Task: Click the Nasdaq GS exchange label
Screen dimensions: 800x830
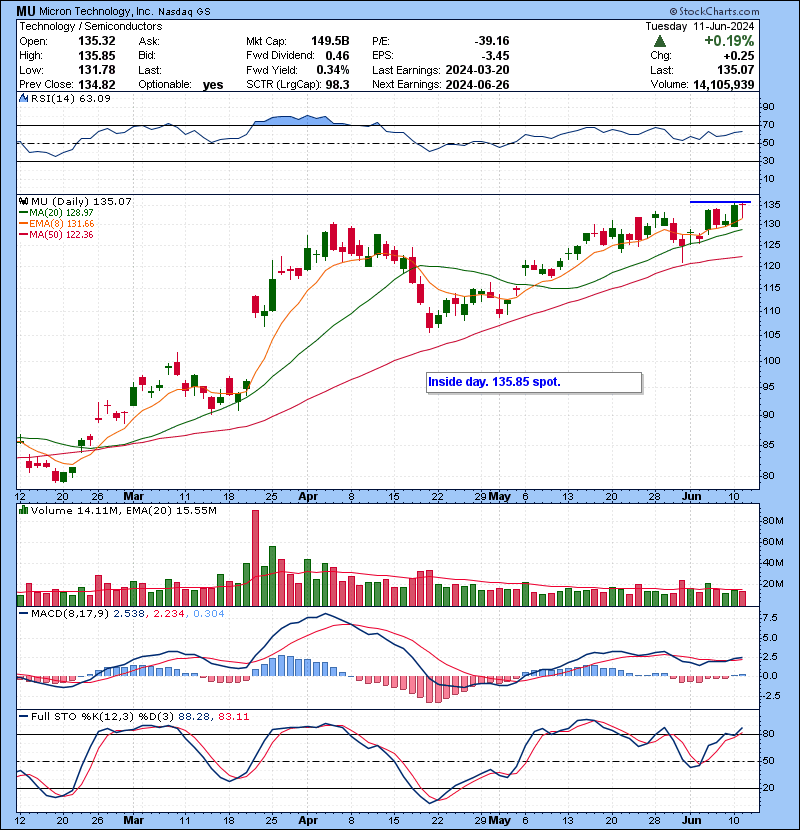Action: coord(184,12)
